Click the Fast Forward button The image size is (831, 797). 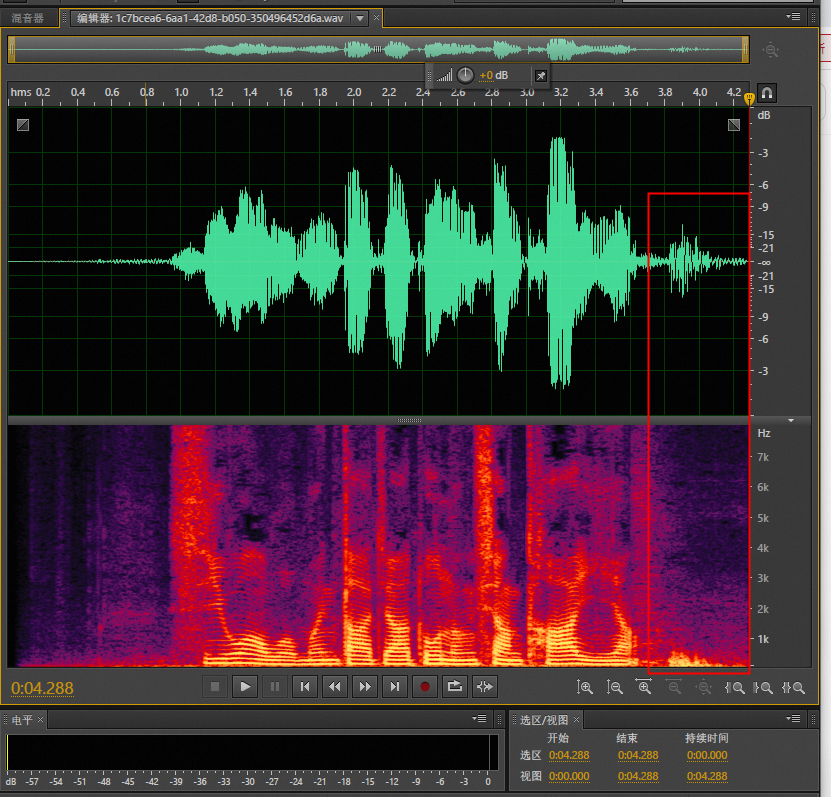point(365,686)
